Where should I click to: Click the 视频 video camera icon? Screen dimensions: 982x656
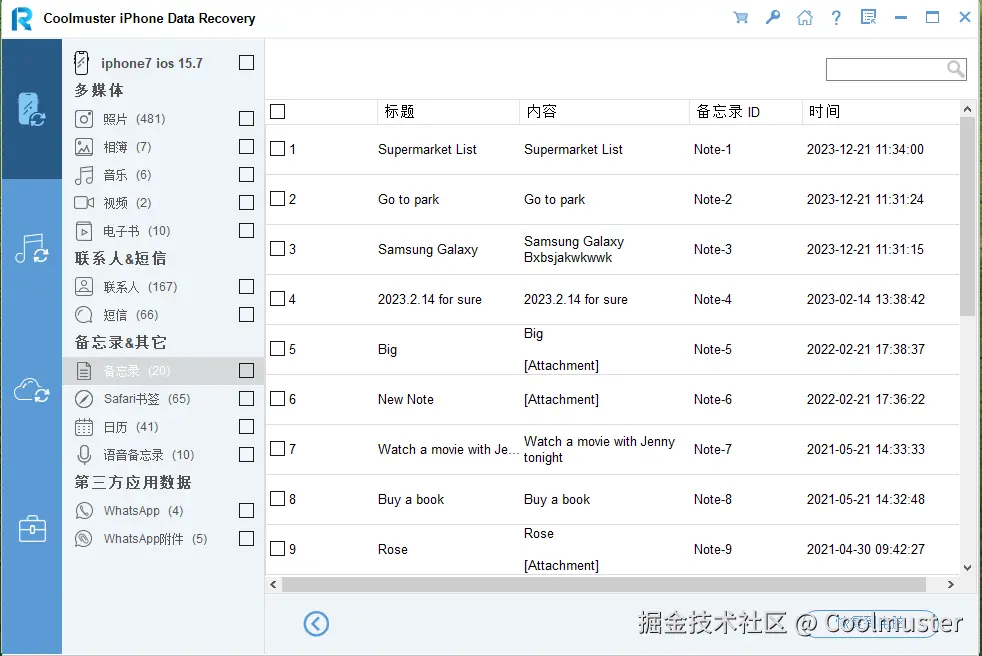84,203
